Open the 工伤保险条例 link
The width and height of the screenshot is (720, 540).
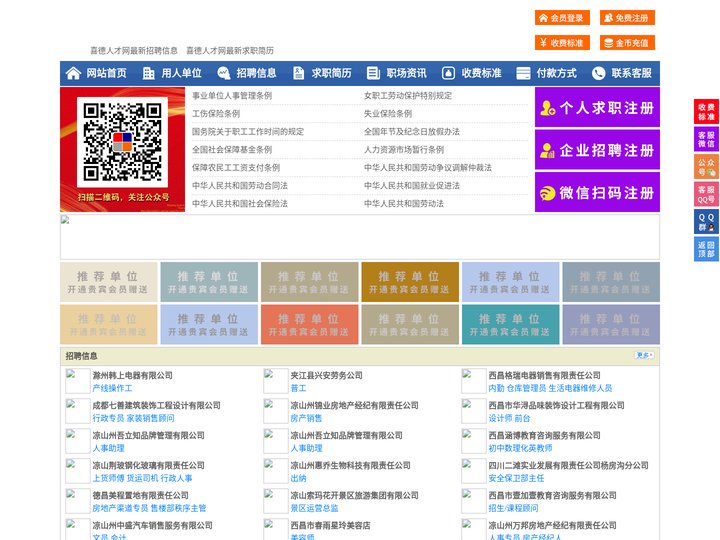pos(216,113)
